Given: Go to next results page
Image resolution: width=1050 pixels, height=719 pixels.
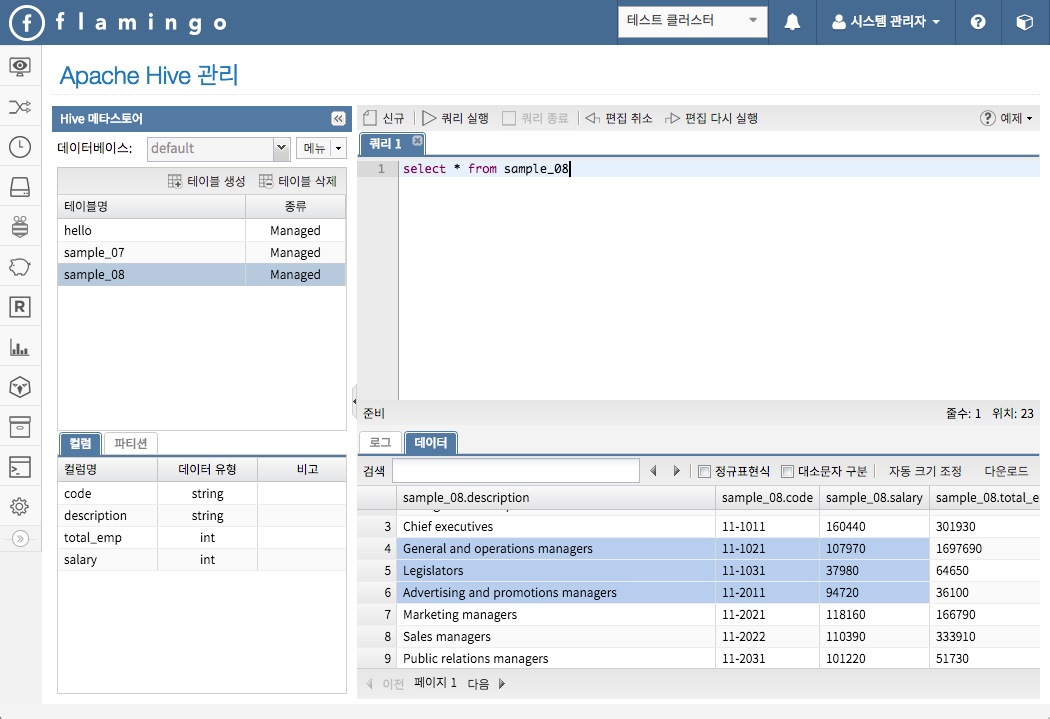Looking at the screenshot, I should point(487,684).
